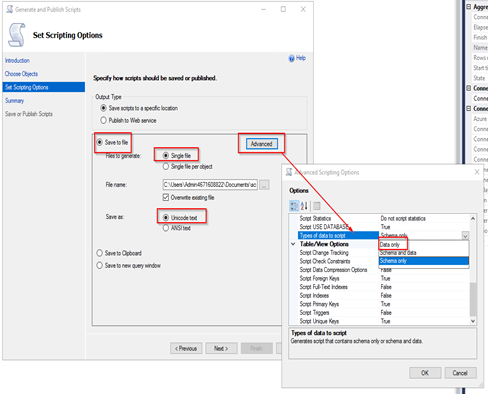Select Categorized view icon in Options
The image size is (488, 394).
(x=294, y=206)
